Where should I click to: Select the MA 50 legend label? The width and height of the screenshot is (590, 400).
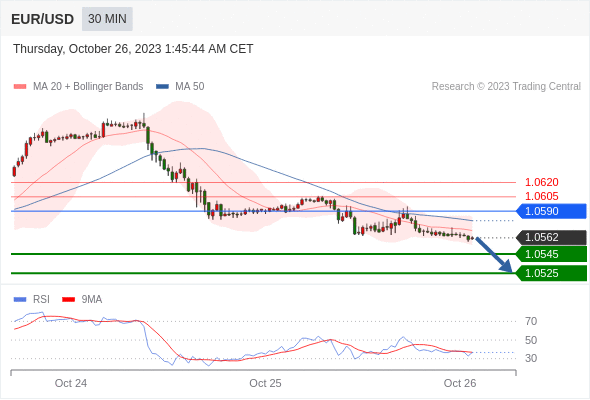[190, 87]
